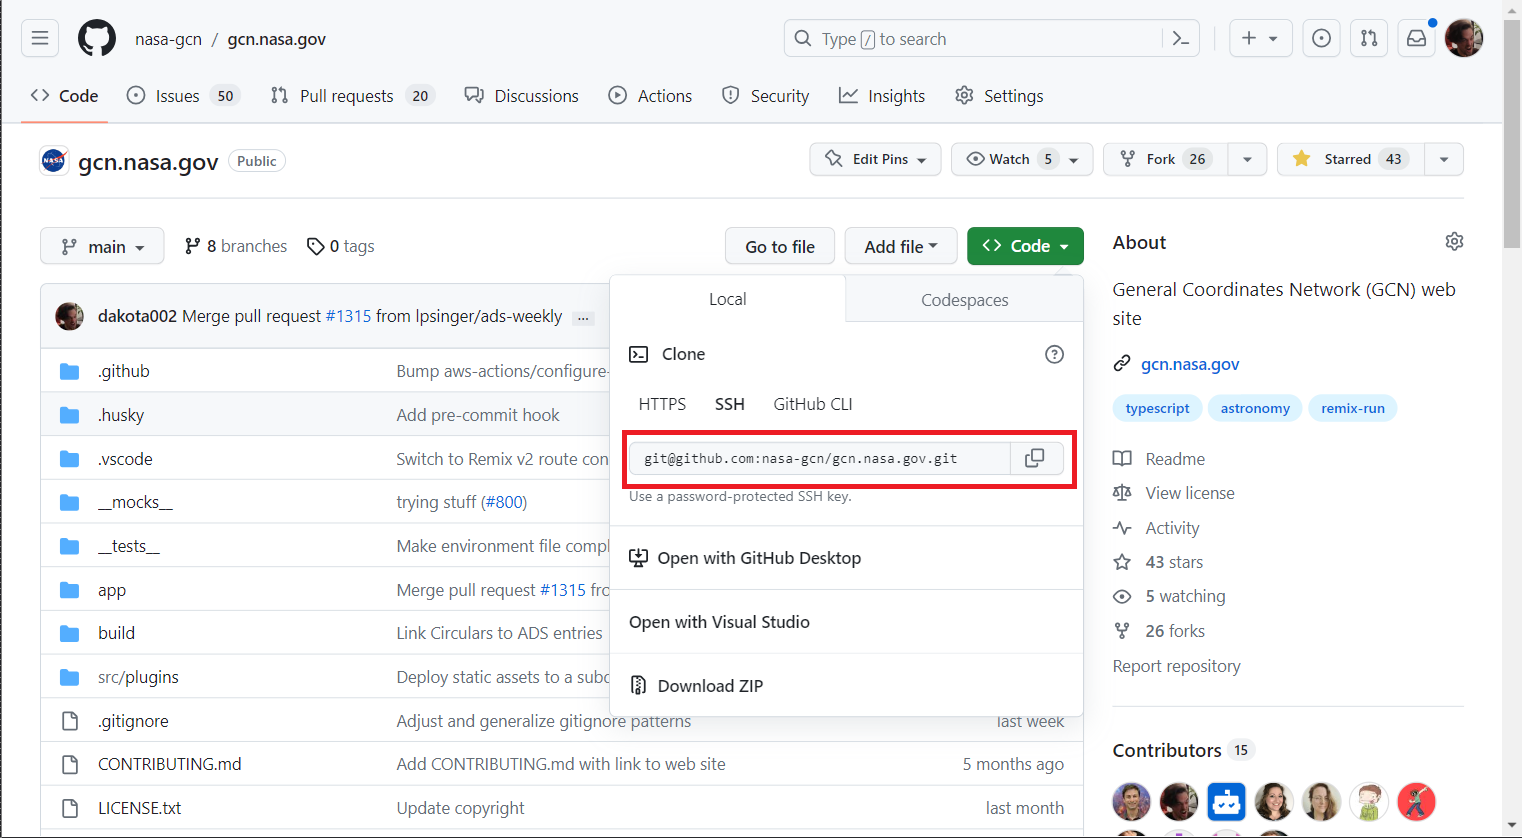Switch to the Issues tab
The height and width of the screenshot is (838, 1522).
tap(183, 96)
